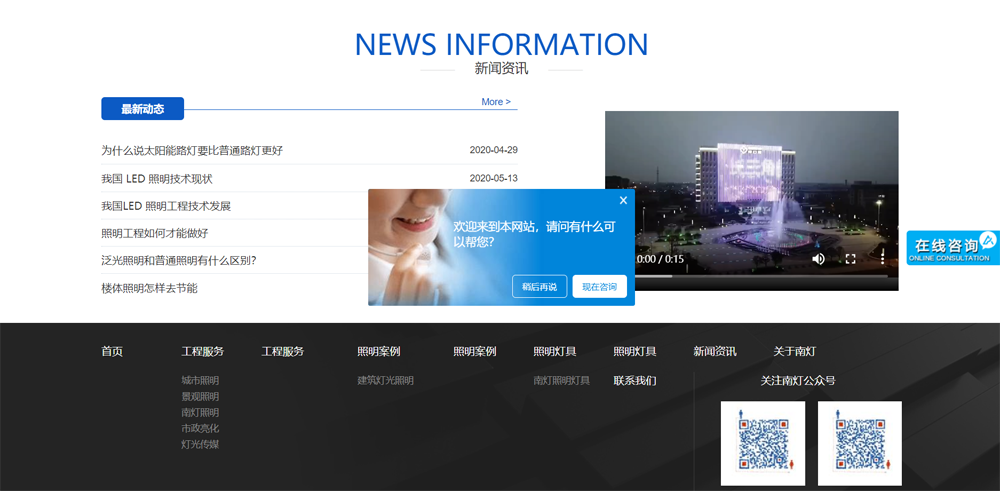Open article 为什么说太阳能路灯要比普通路灯更好
Screen dimensions: 1000x491
click(192, 151)
